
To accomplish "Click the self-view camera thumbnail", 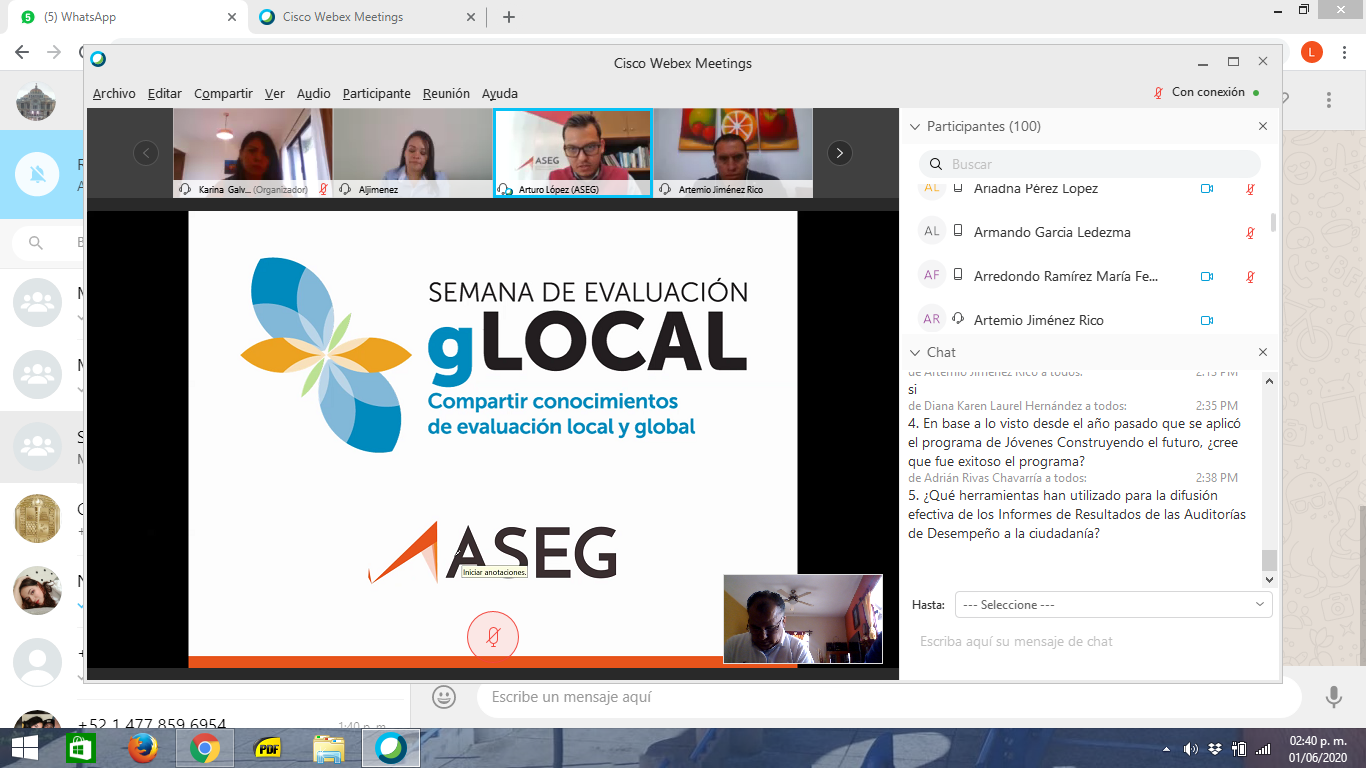I will tap(803, 619).
